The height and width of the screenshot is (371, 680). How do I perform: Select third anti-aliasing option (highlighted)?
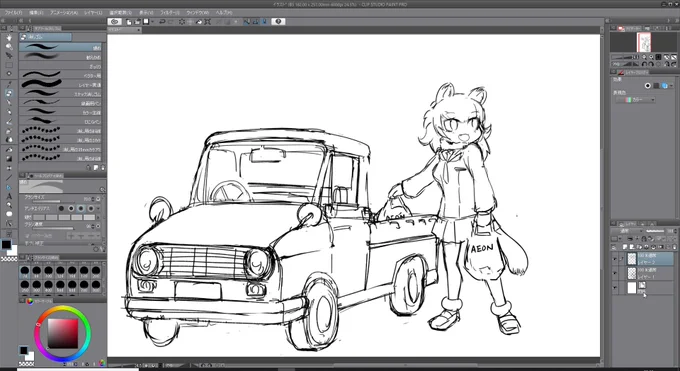click(81, 209)
